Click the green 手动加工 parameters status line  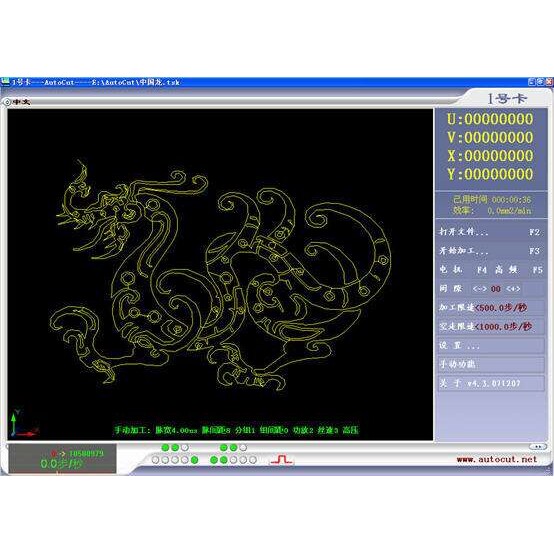point(236,430)
